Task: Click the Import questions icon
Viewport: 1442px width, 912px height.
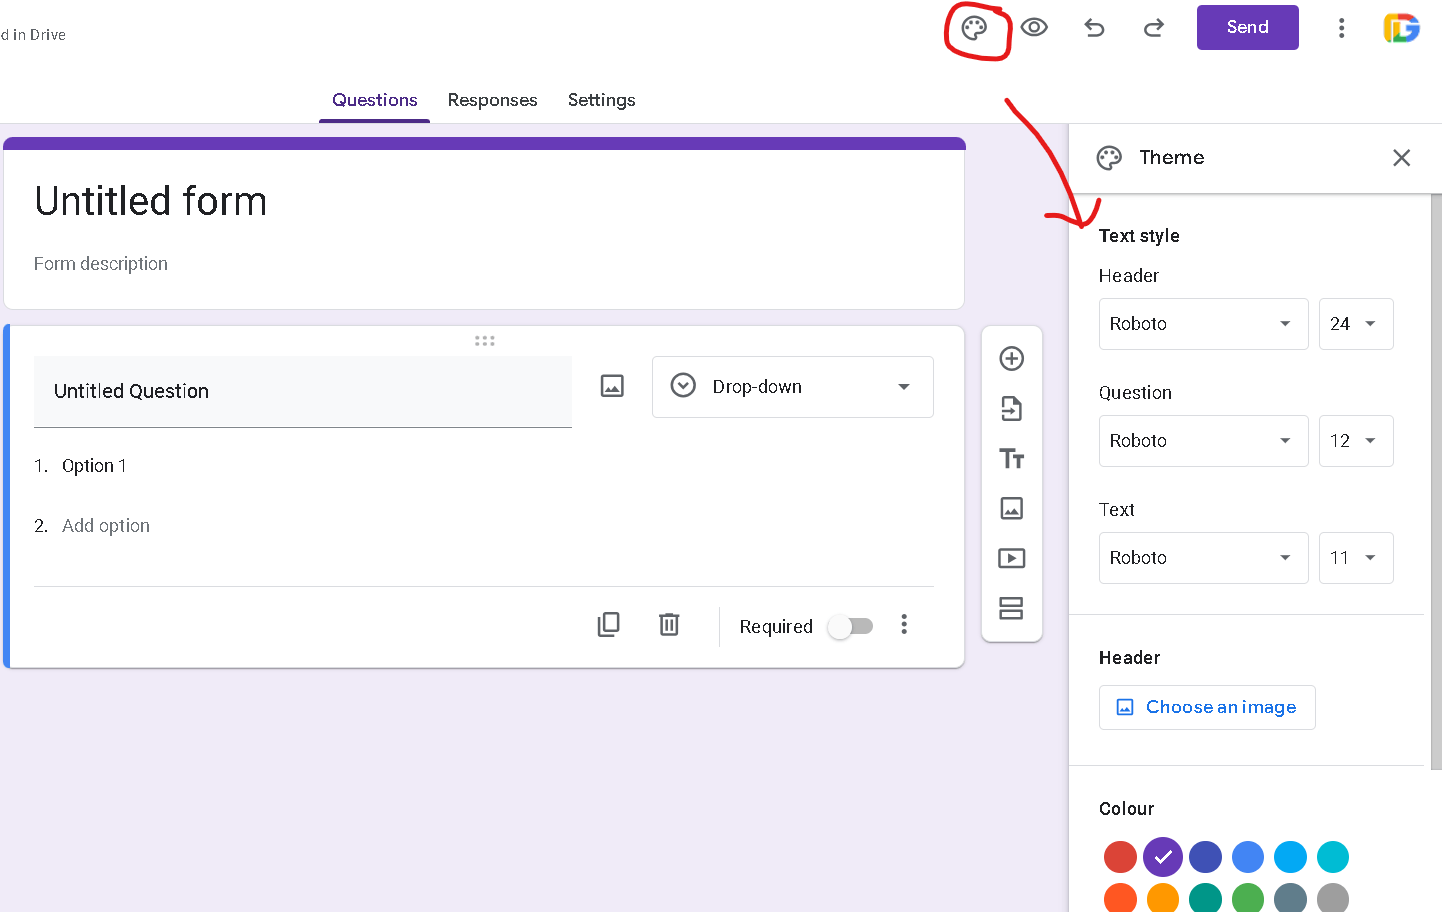Action: pos(1012,409)
